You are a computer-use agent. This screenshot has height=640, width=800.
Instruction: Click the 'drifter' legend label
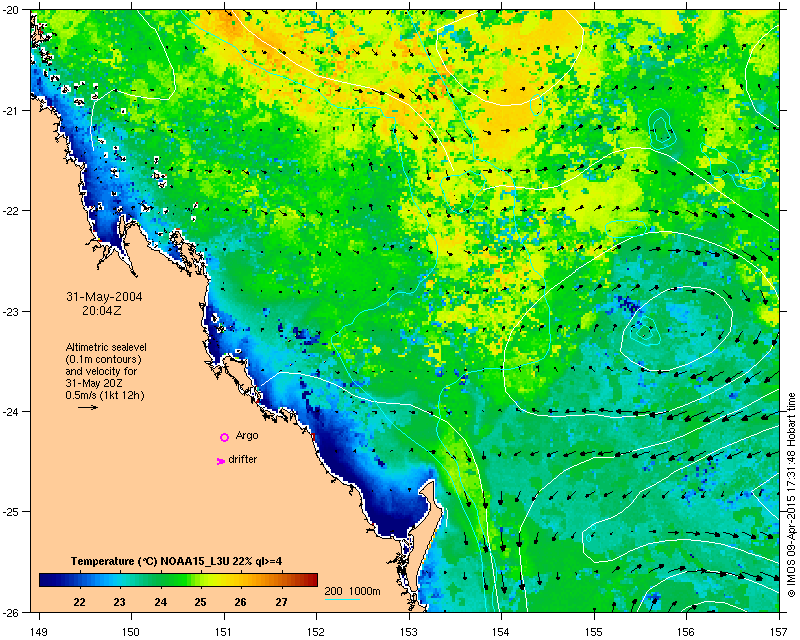[x=242, y=459]
